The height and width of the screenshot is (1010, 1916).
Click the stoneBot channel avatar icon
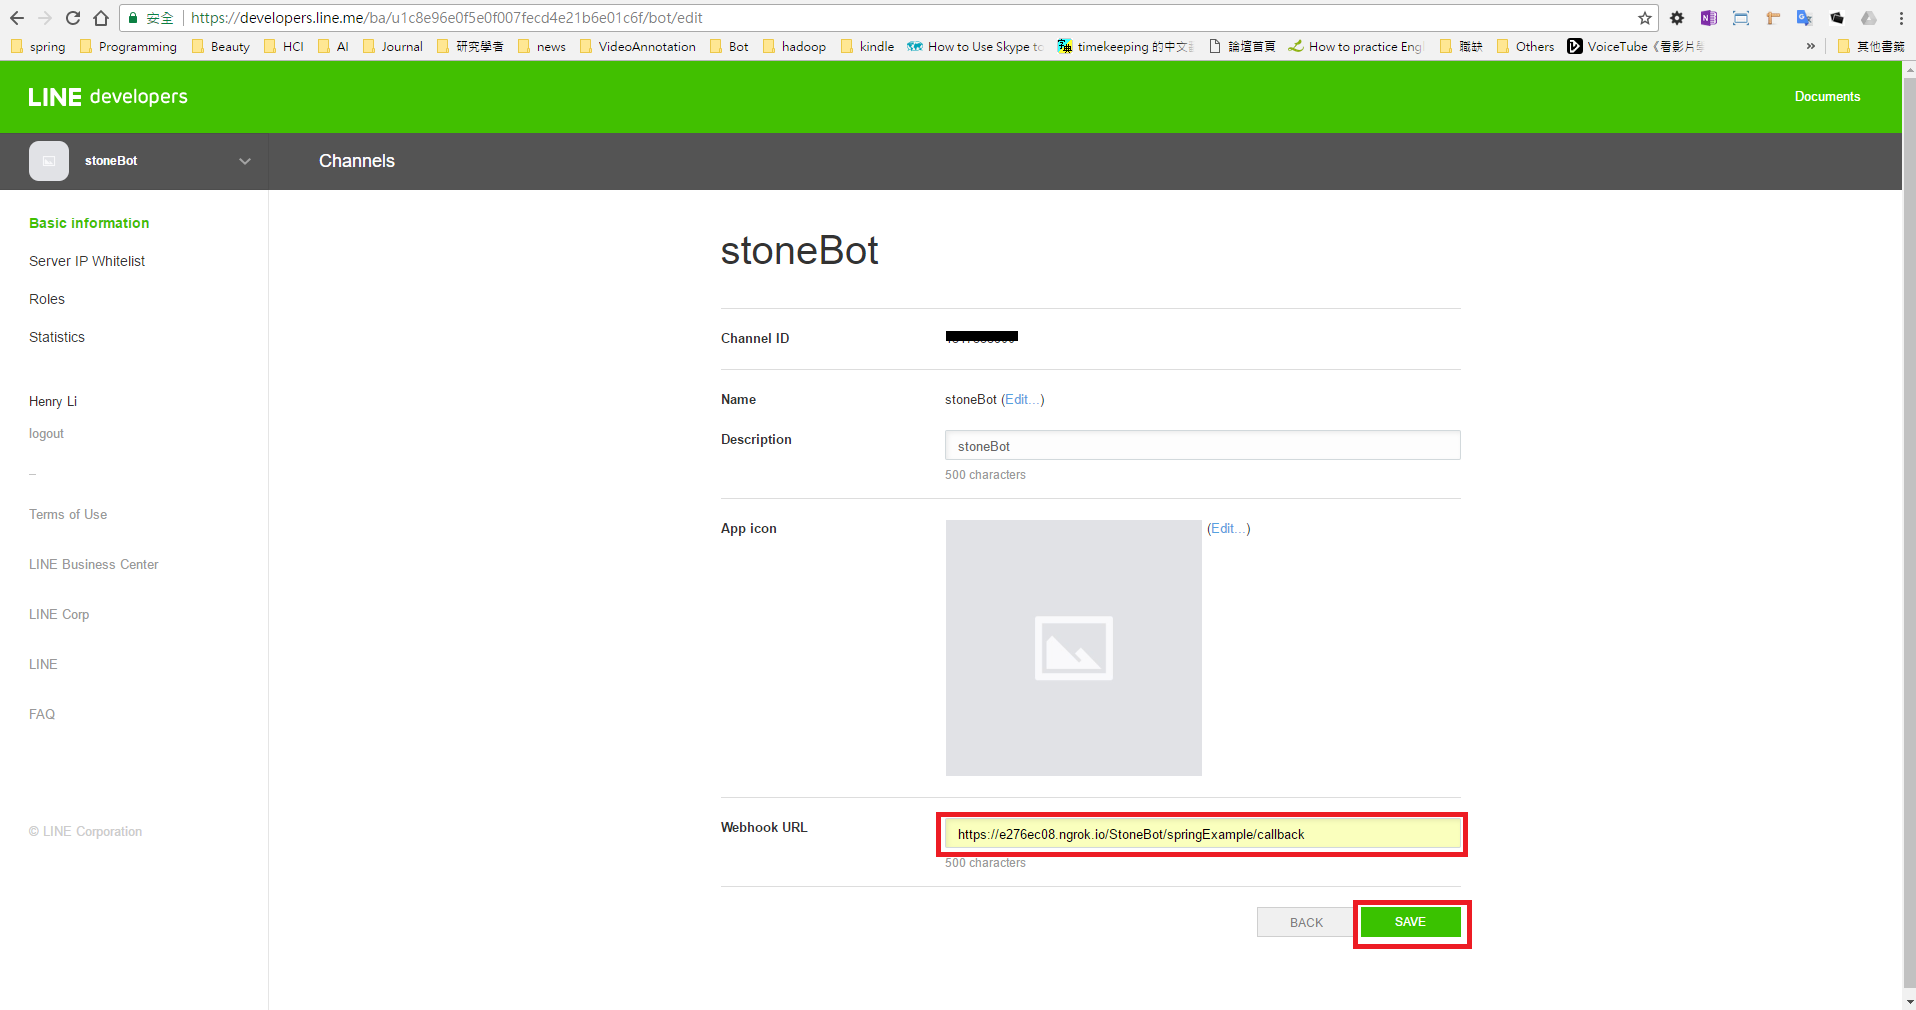(x=49, y=161)
